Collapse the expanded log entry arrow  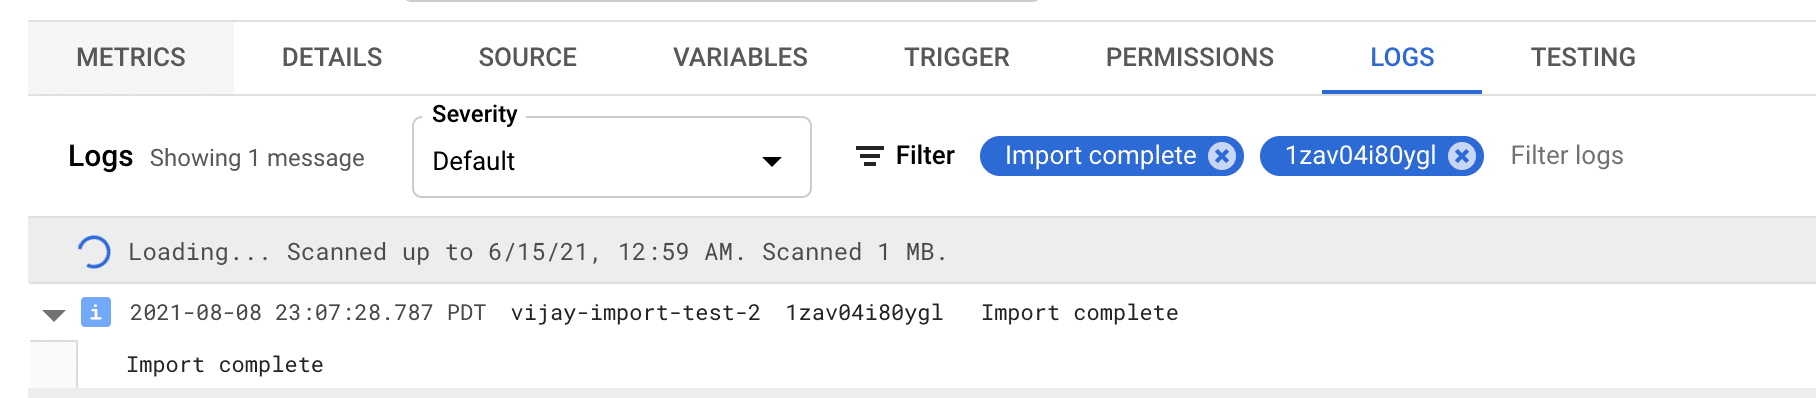pos(54,315)
